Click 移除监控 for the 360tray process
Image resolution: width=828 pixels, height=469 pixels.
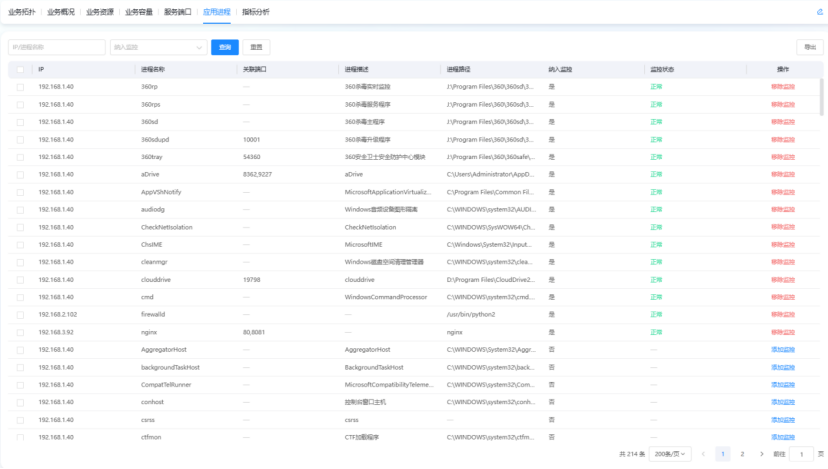(783, 157)
